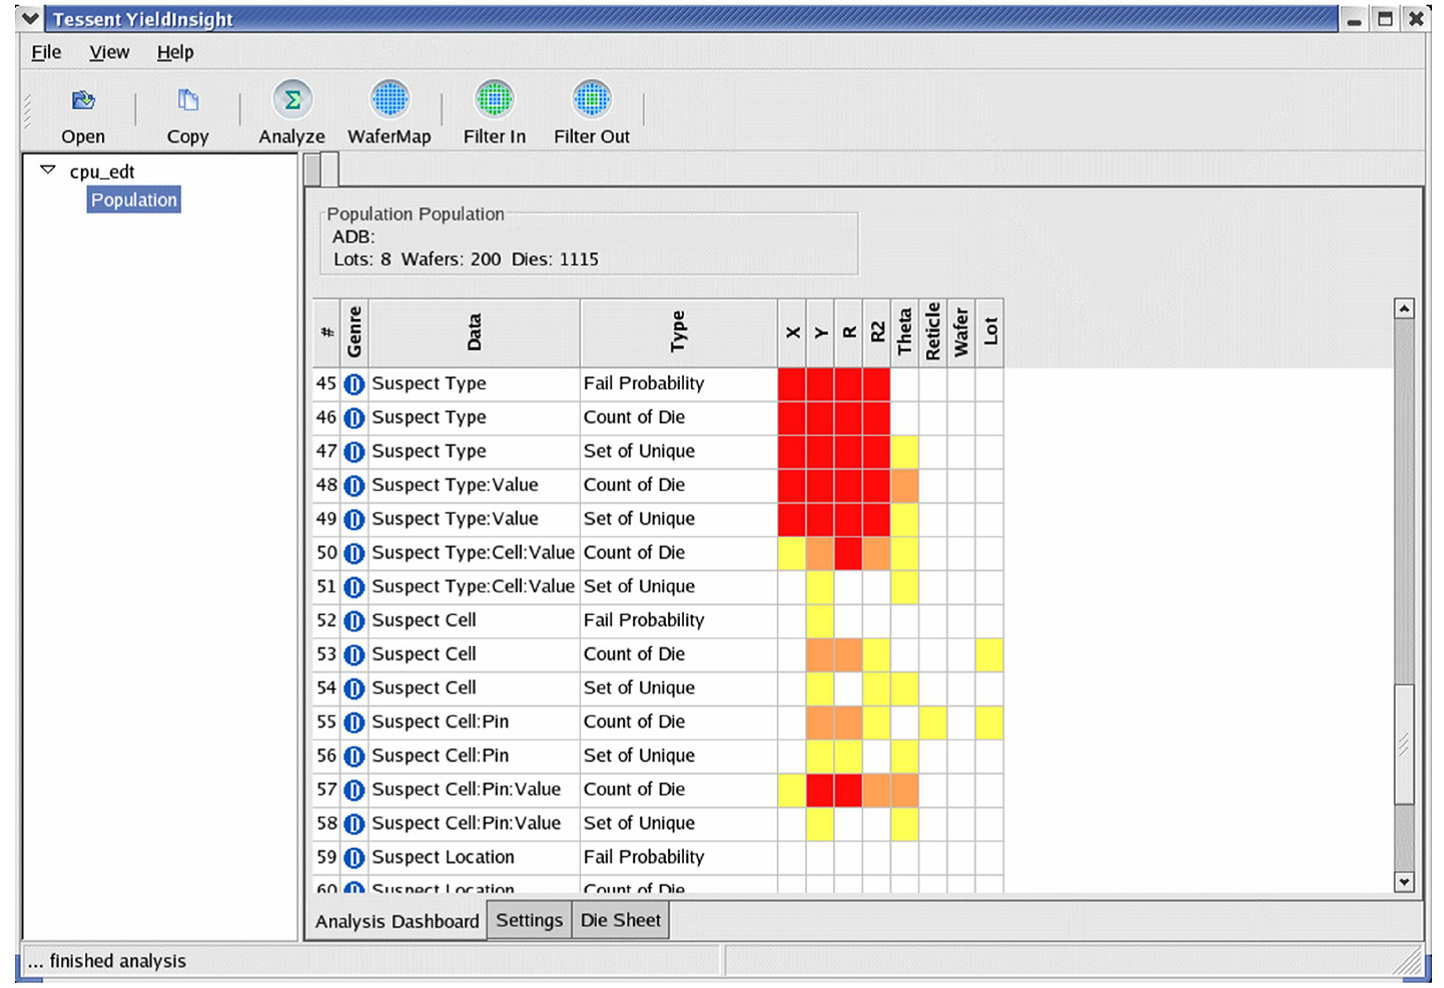
Task: Click the genre icon in row 47
Action: coord(354,452)
